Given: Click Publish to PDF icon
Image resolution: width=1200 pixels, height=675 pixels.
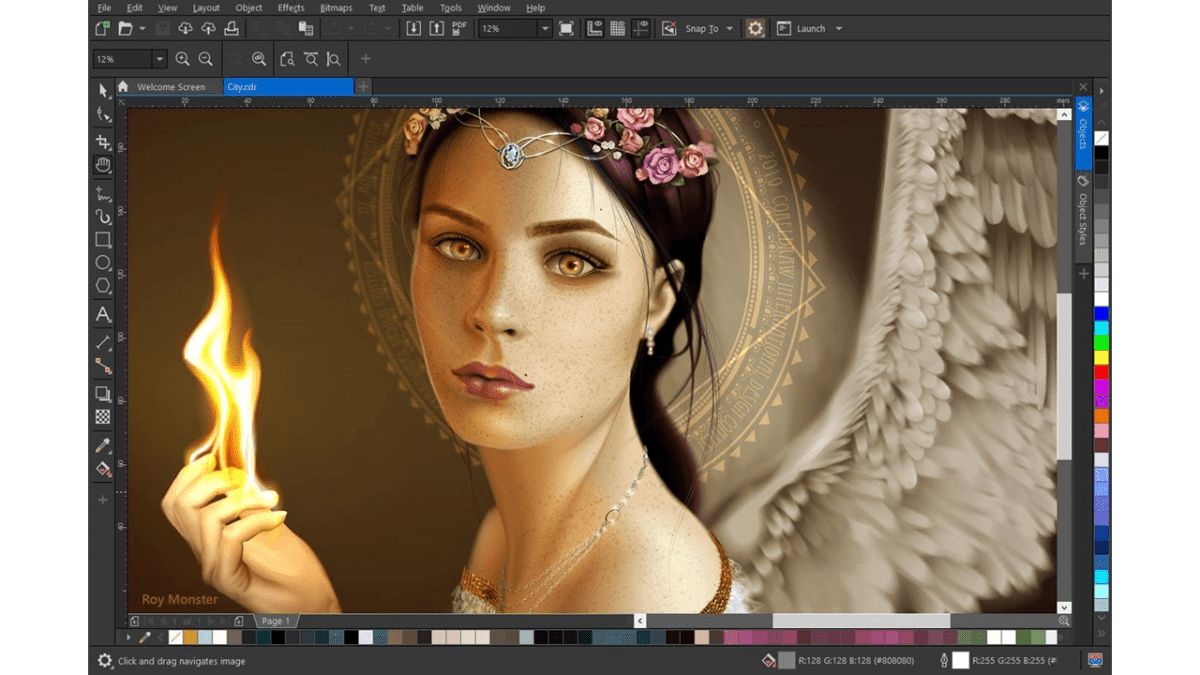Looking at the screenshot, I should pyautogui.click(x=459, y=29).
